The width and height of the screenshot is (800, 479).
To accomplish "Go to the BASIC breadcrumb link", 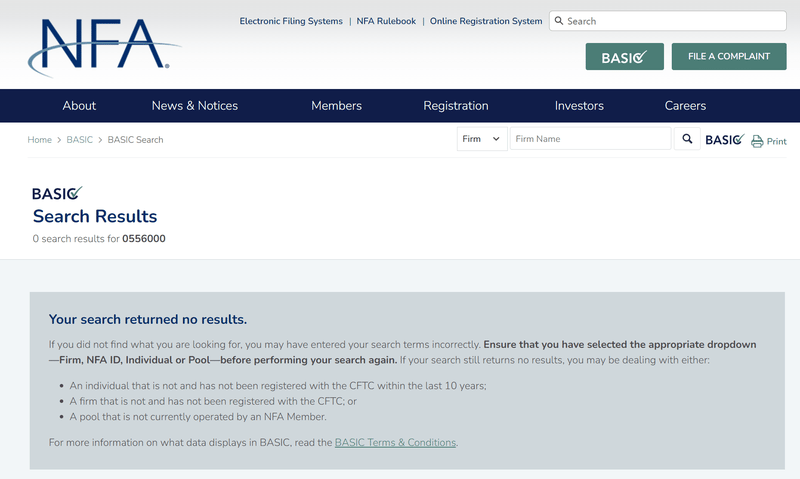I will [x=80, y=140].
